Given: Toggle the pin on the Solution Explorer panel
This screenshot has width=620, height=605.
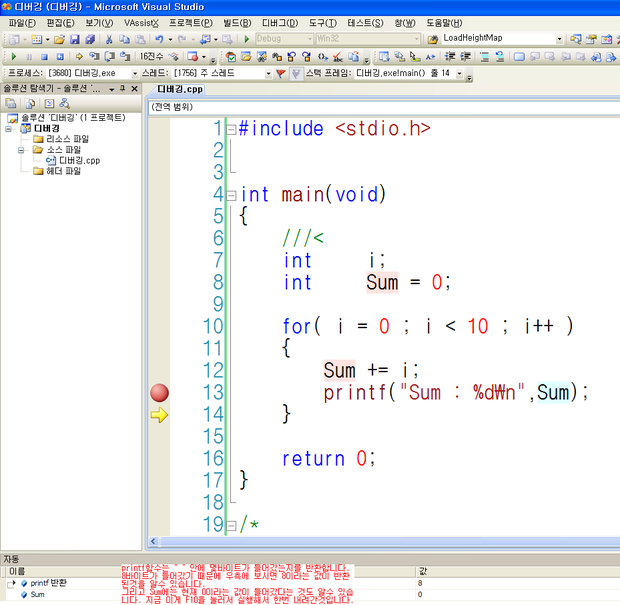Looking at the screenshot, I should [x=123, y=89].
